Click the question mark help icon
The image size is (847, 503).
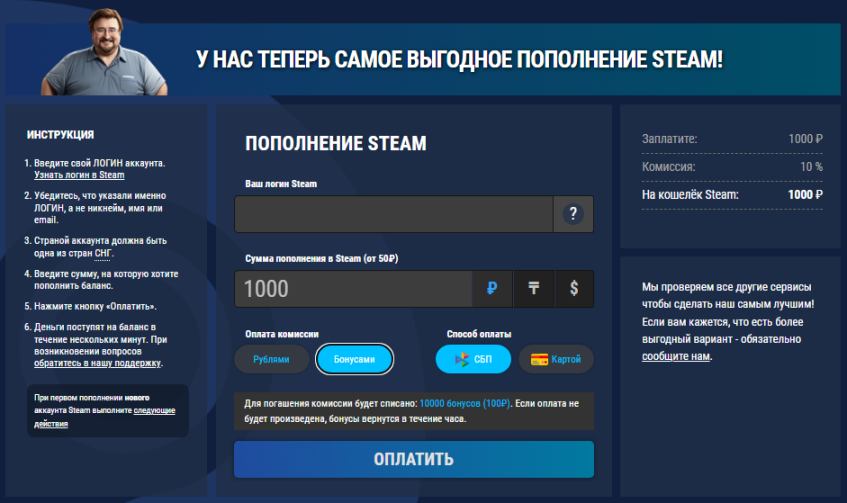[x=573, y=214]
